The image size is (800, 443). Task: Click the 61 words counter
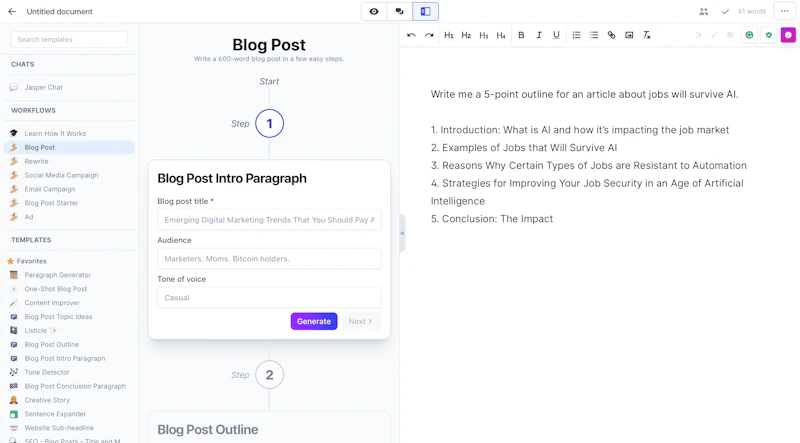[752, 11]
